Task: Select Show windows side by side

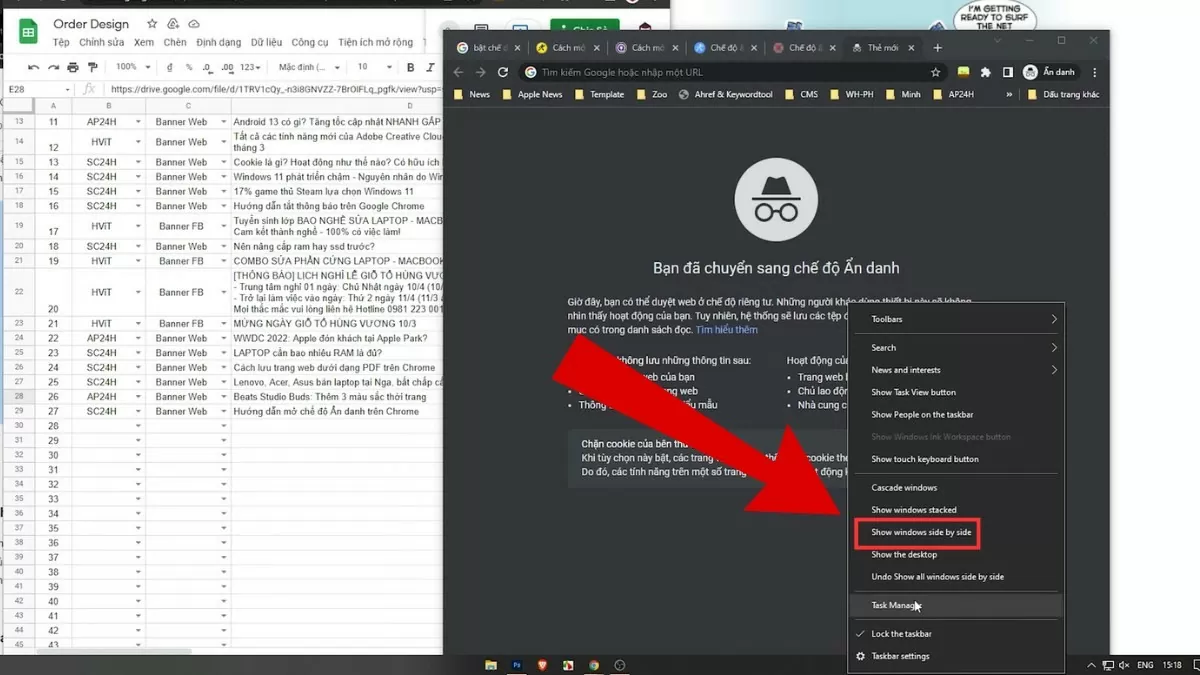Action: click(920, 532)
